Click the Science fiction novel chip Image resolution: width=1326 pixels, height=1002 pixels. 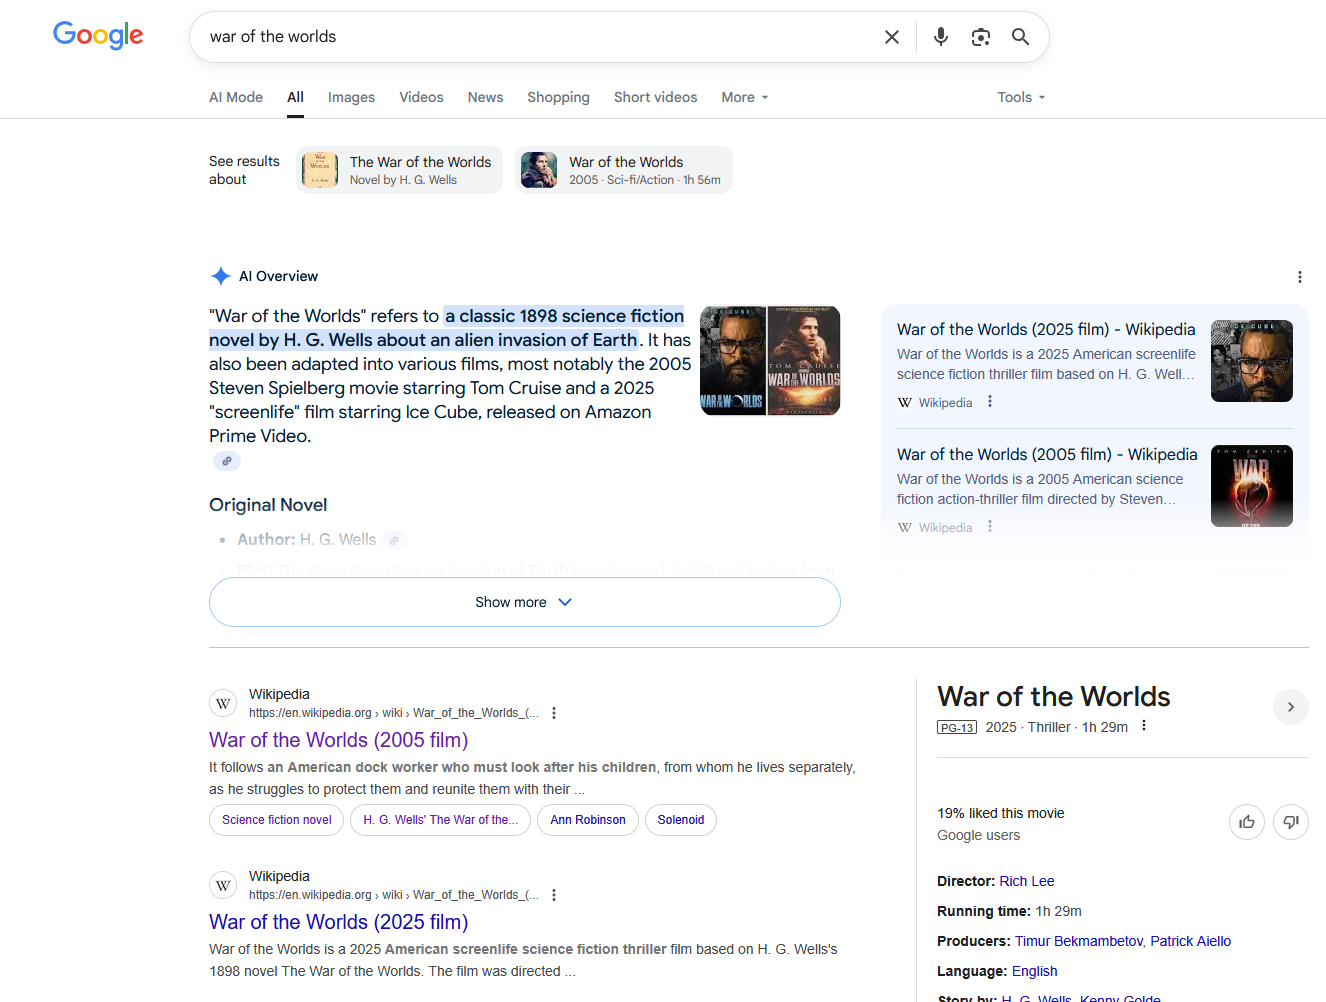pyautogui.click(x=277, y=820)
